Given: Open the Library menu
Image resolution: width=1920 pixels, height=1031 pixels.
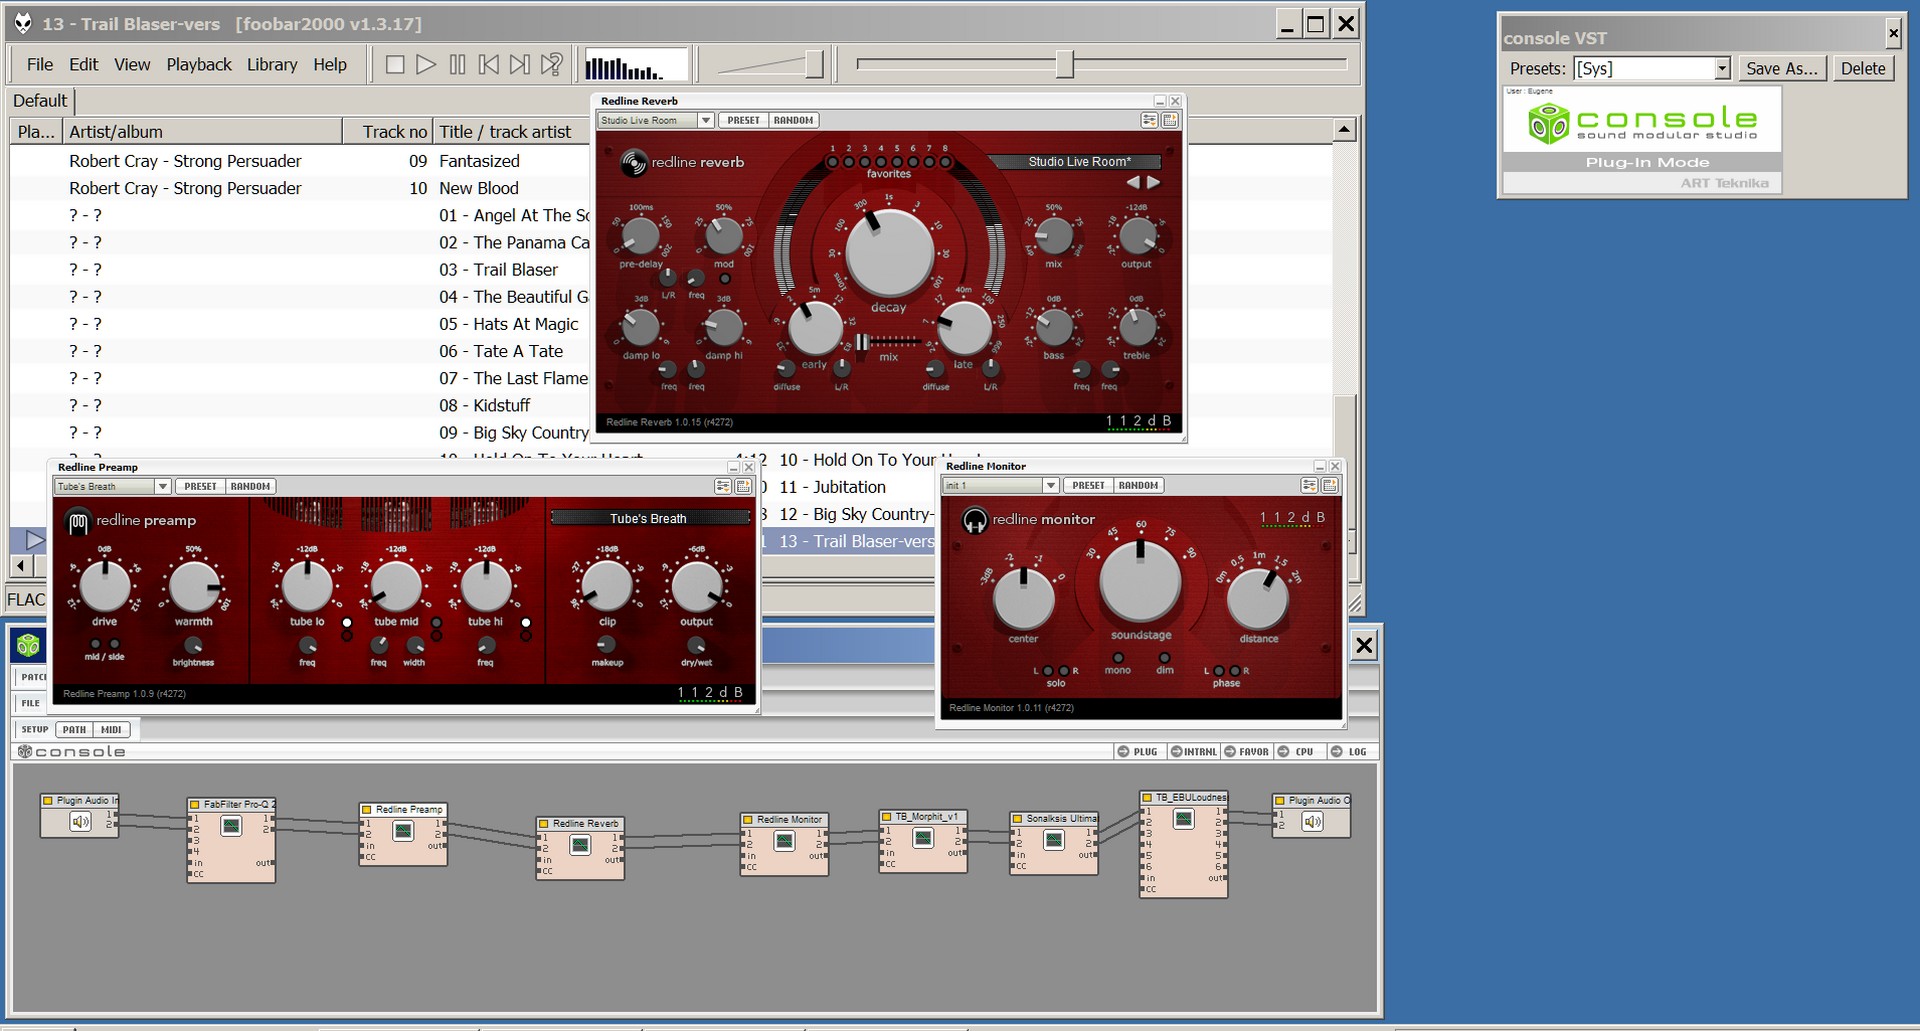Looking at the screenshot, I should (272, 65).
